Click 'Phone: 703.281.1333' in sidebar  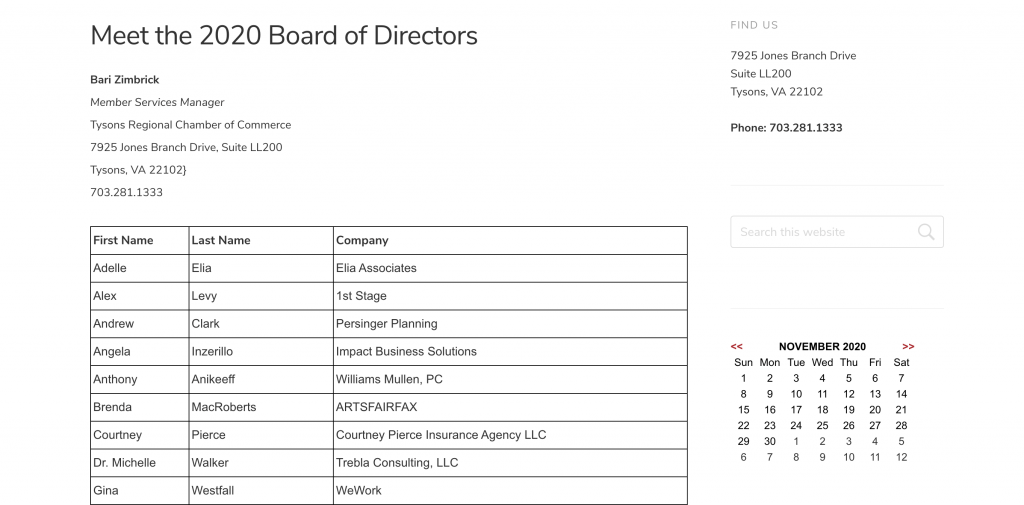786,128
